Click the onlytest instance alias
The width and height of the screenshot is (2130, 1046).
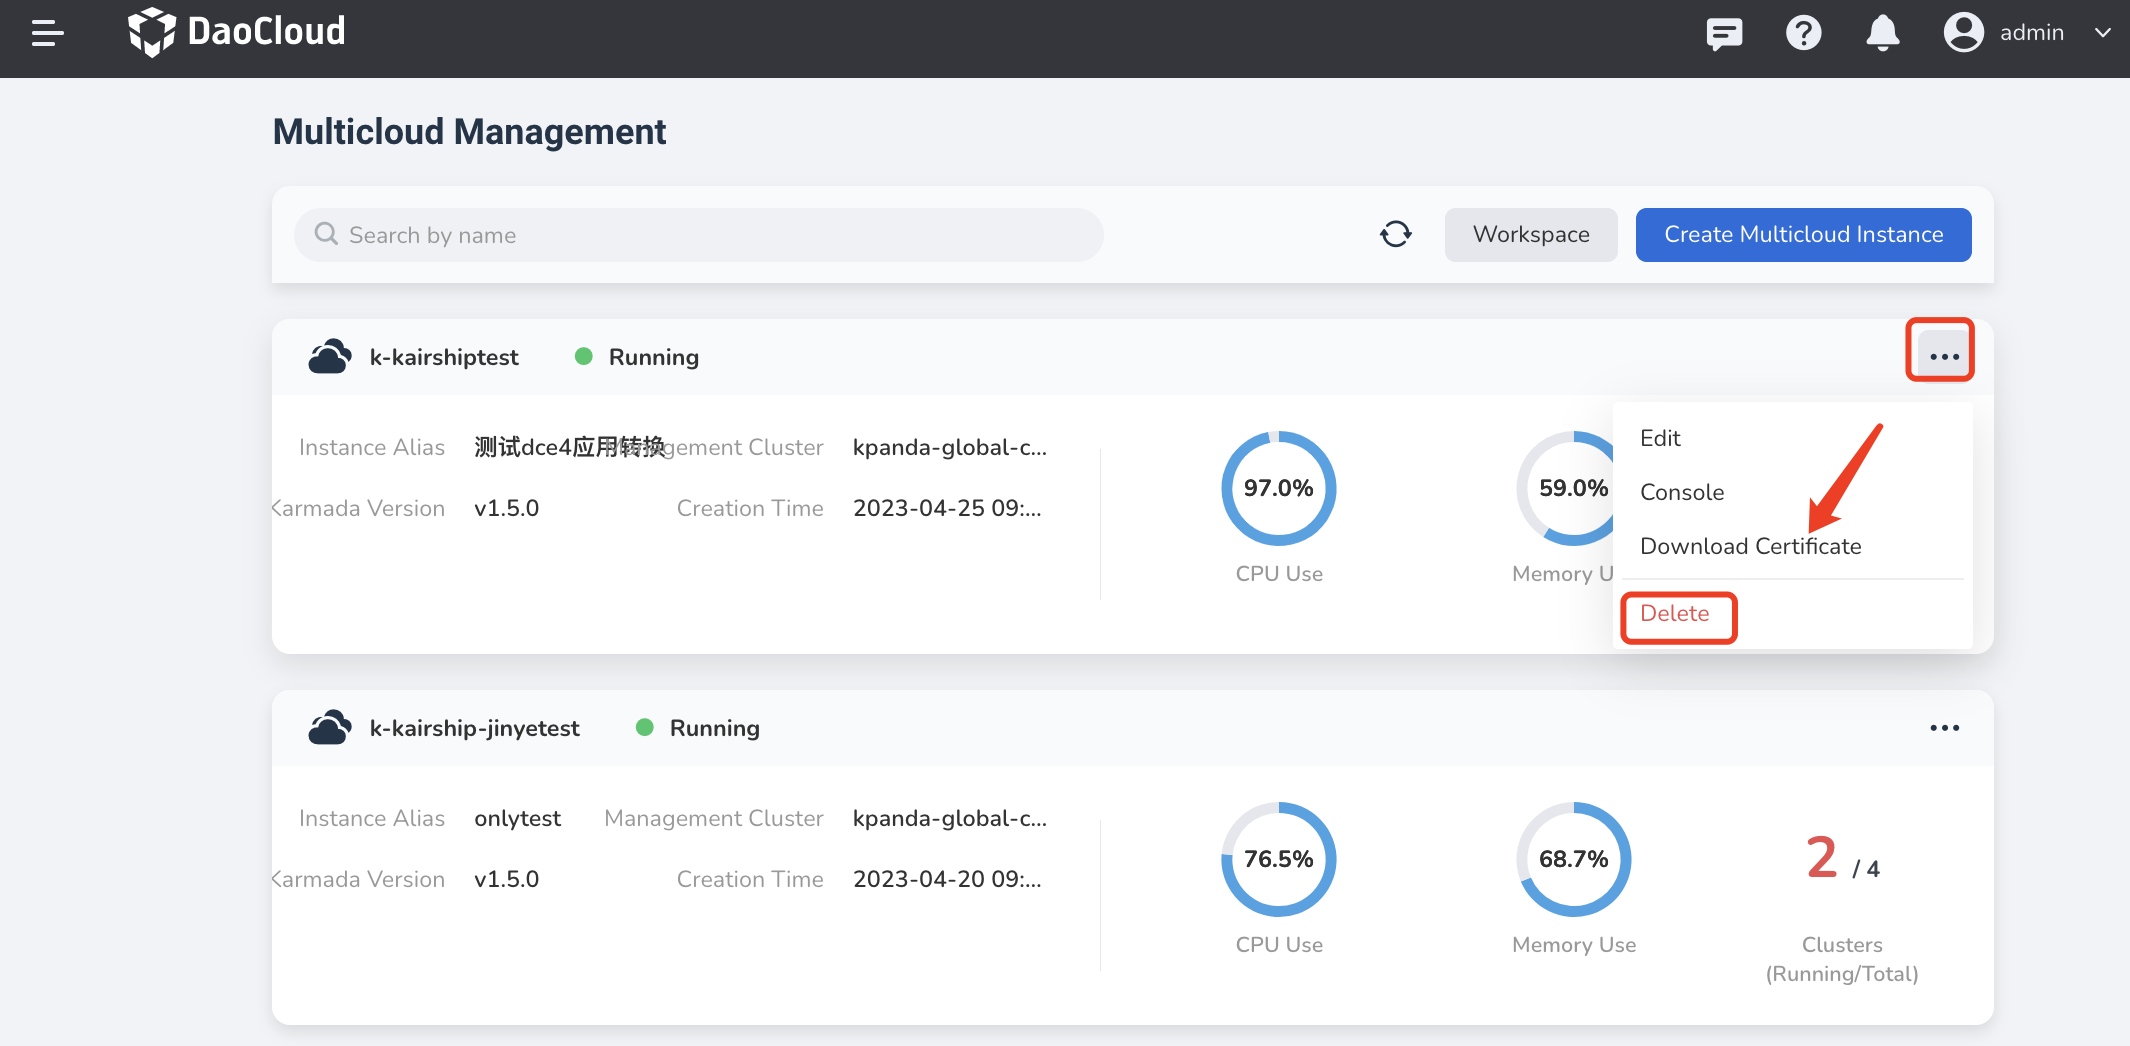pyautogui.click(x=517, y=818)
